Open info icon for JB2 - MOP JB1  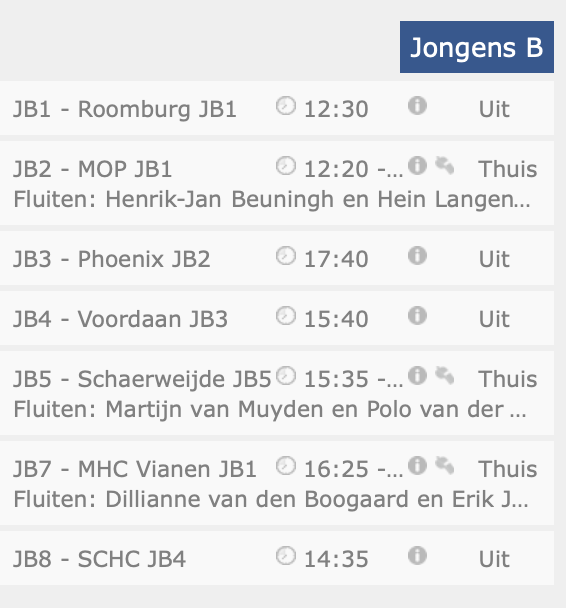[417, 166]
